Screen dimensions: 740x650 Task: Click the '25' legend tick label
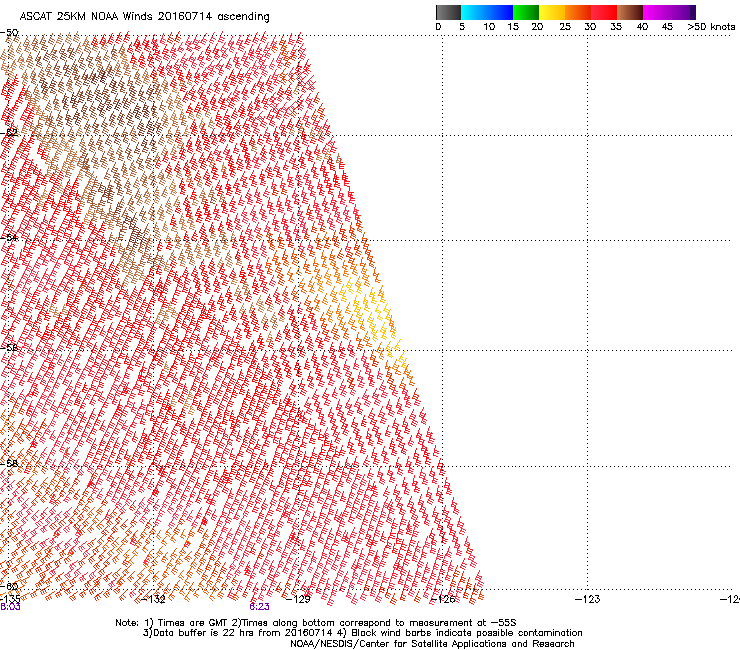[565, 27]
